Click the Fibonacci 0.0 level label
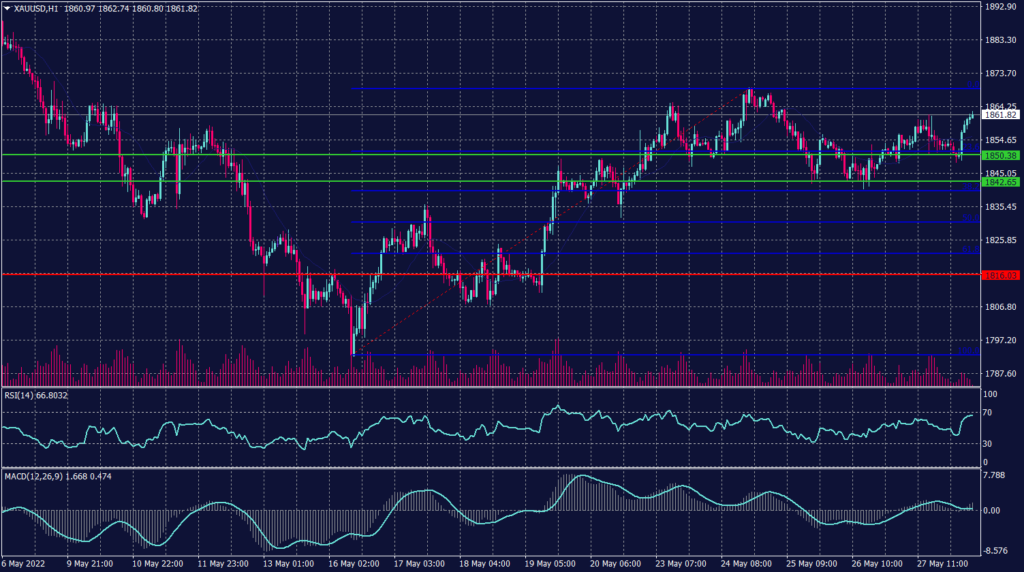Image resolution: width=1024 pixels, height=572 pixels. point(968,86)
